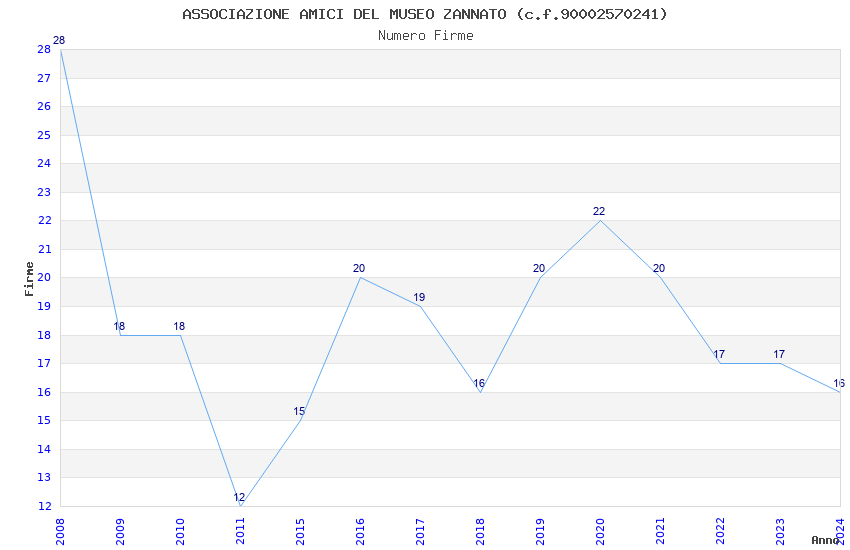This screenshot has width=850, height=550.
Task: Select year label 2018 on x-axis
Action: pos(480,531)
